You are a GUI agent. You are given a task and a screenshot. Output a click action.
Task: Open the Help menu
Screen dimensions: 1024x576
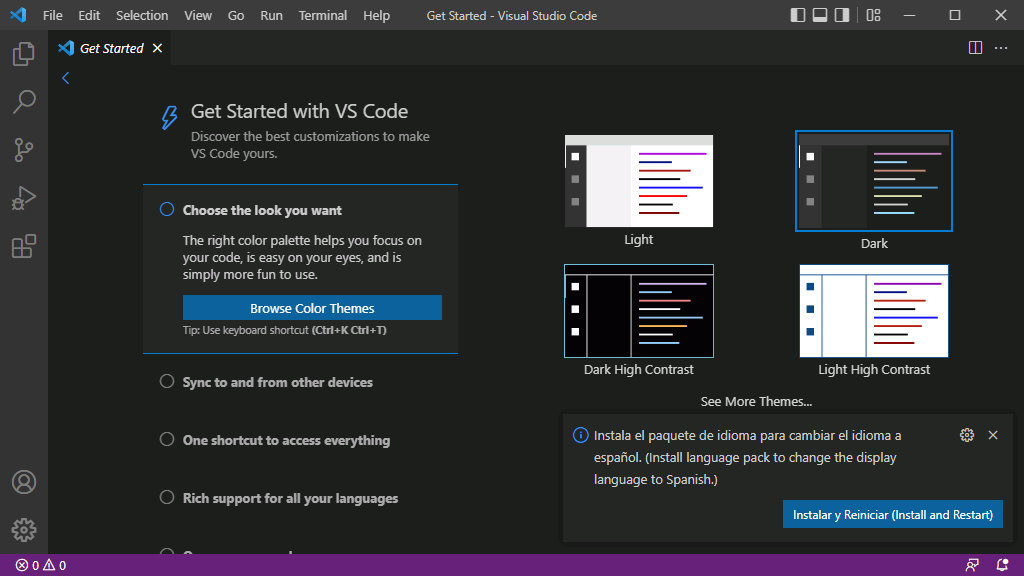click(x=376, y=15)
